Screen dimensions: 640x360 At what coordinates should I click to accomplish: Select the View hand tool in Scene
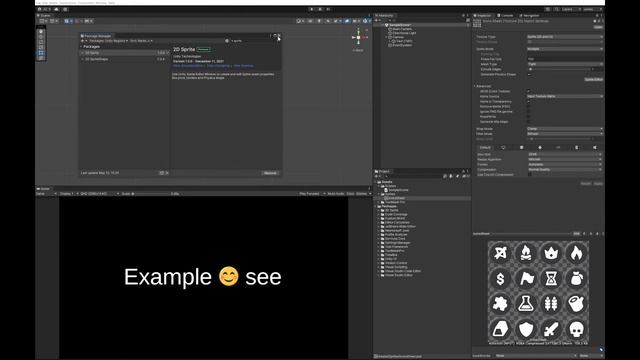click(x=41, y=32)
